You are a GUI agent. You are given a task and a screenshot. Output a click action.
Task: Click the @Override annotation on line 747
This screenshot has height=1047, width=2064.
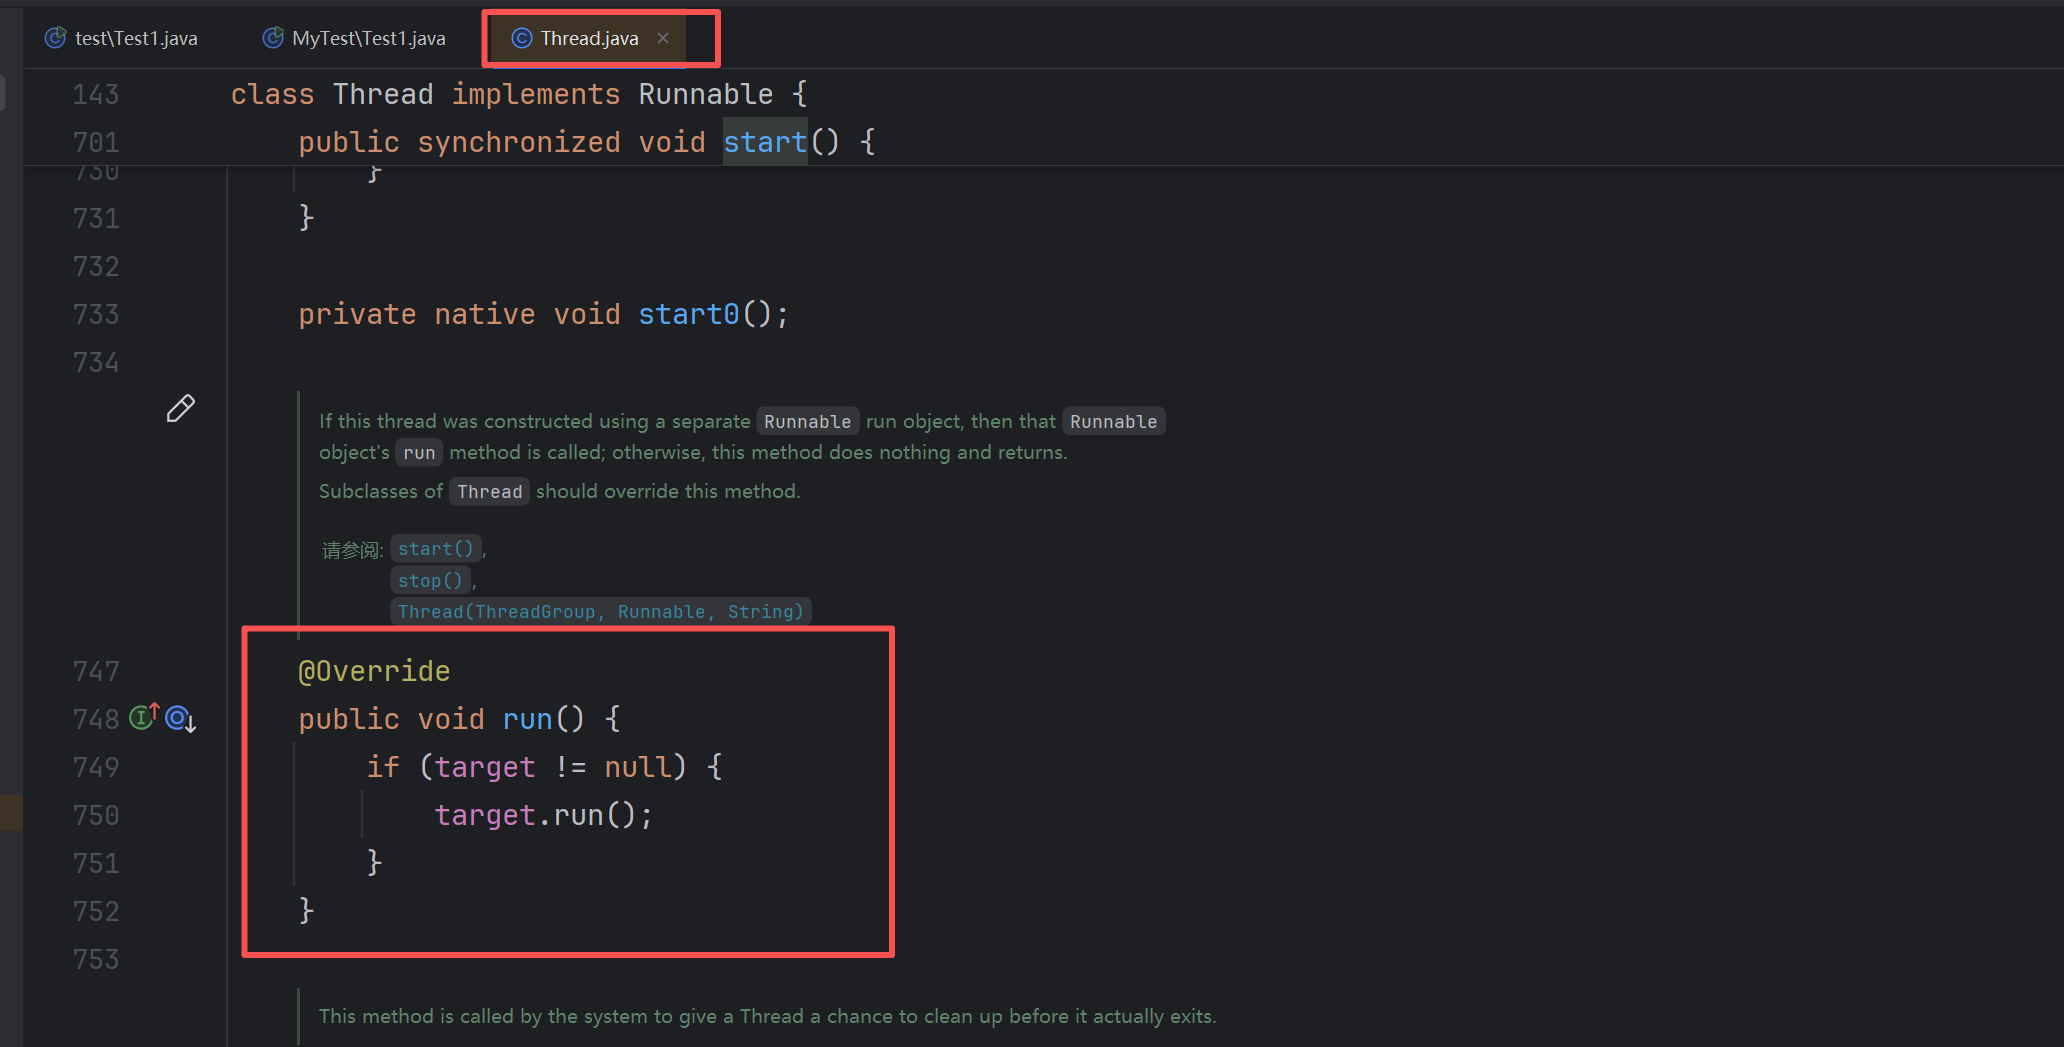click(x=374, y=671)
